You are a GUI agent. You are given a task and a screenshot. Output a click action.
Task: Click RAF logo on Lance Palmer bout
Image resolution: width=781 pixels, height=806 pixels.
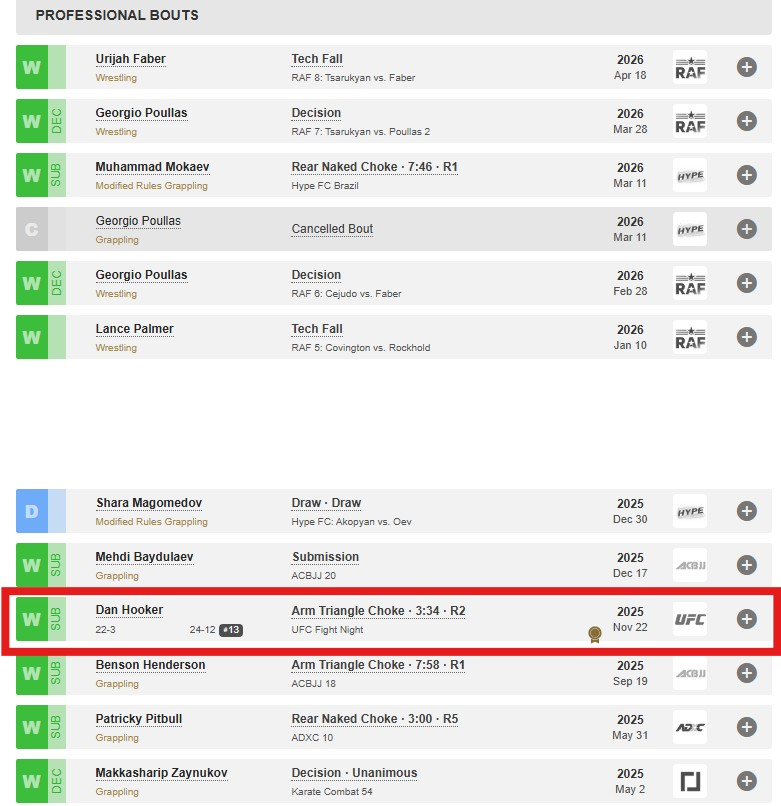pyautogui.click(x=690, y=337)
